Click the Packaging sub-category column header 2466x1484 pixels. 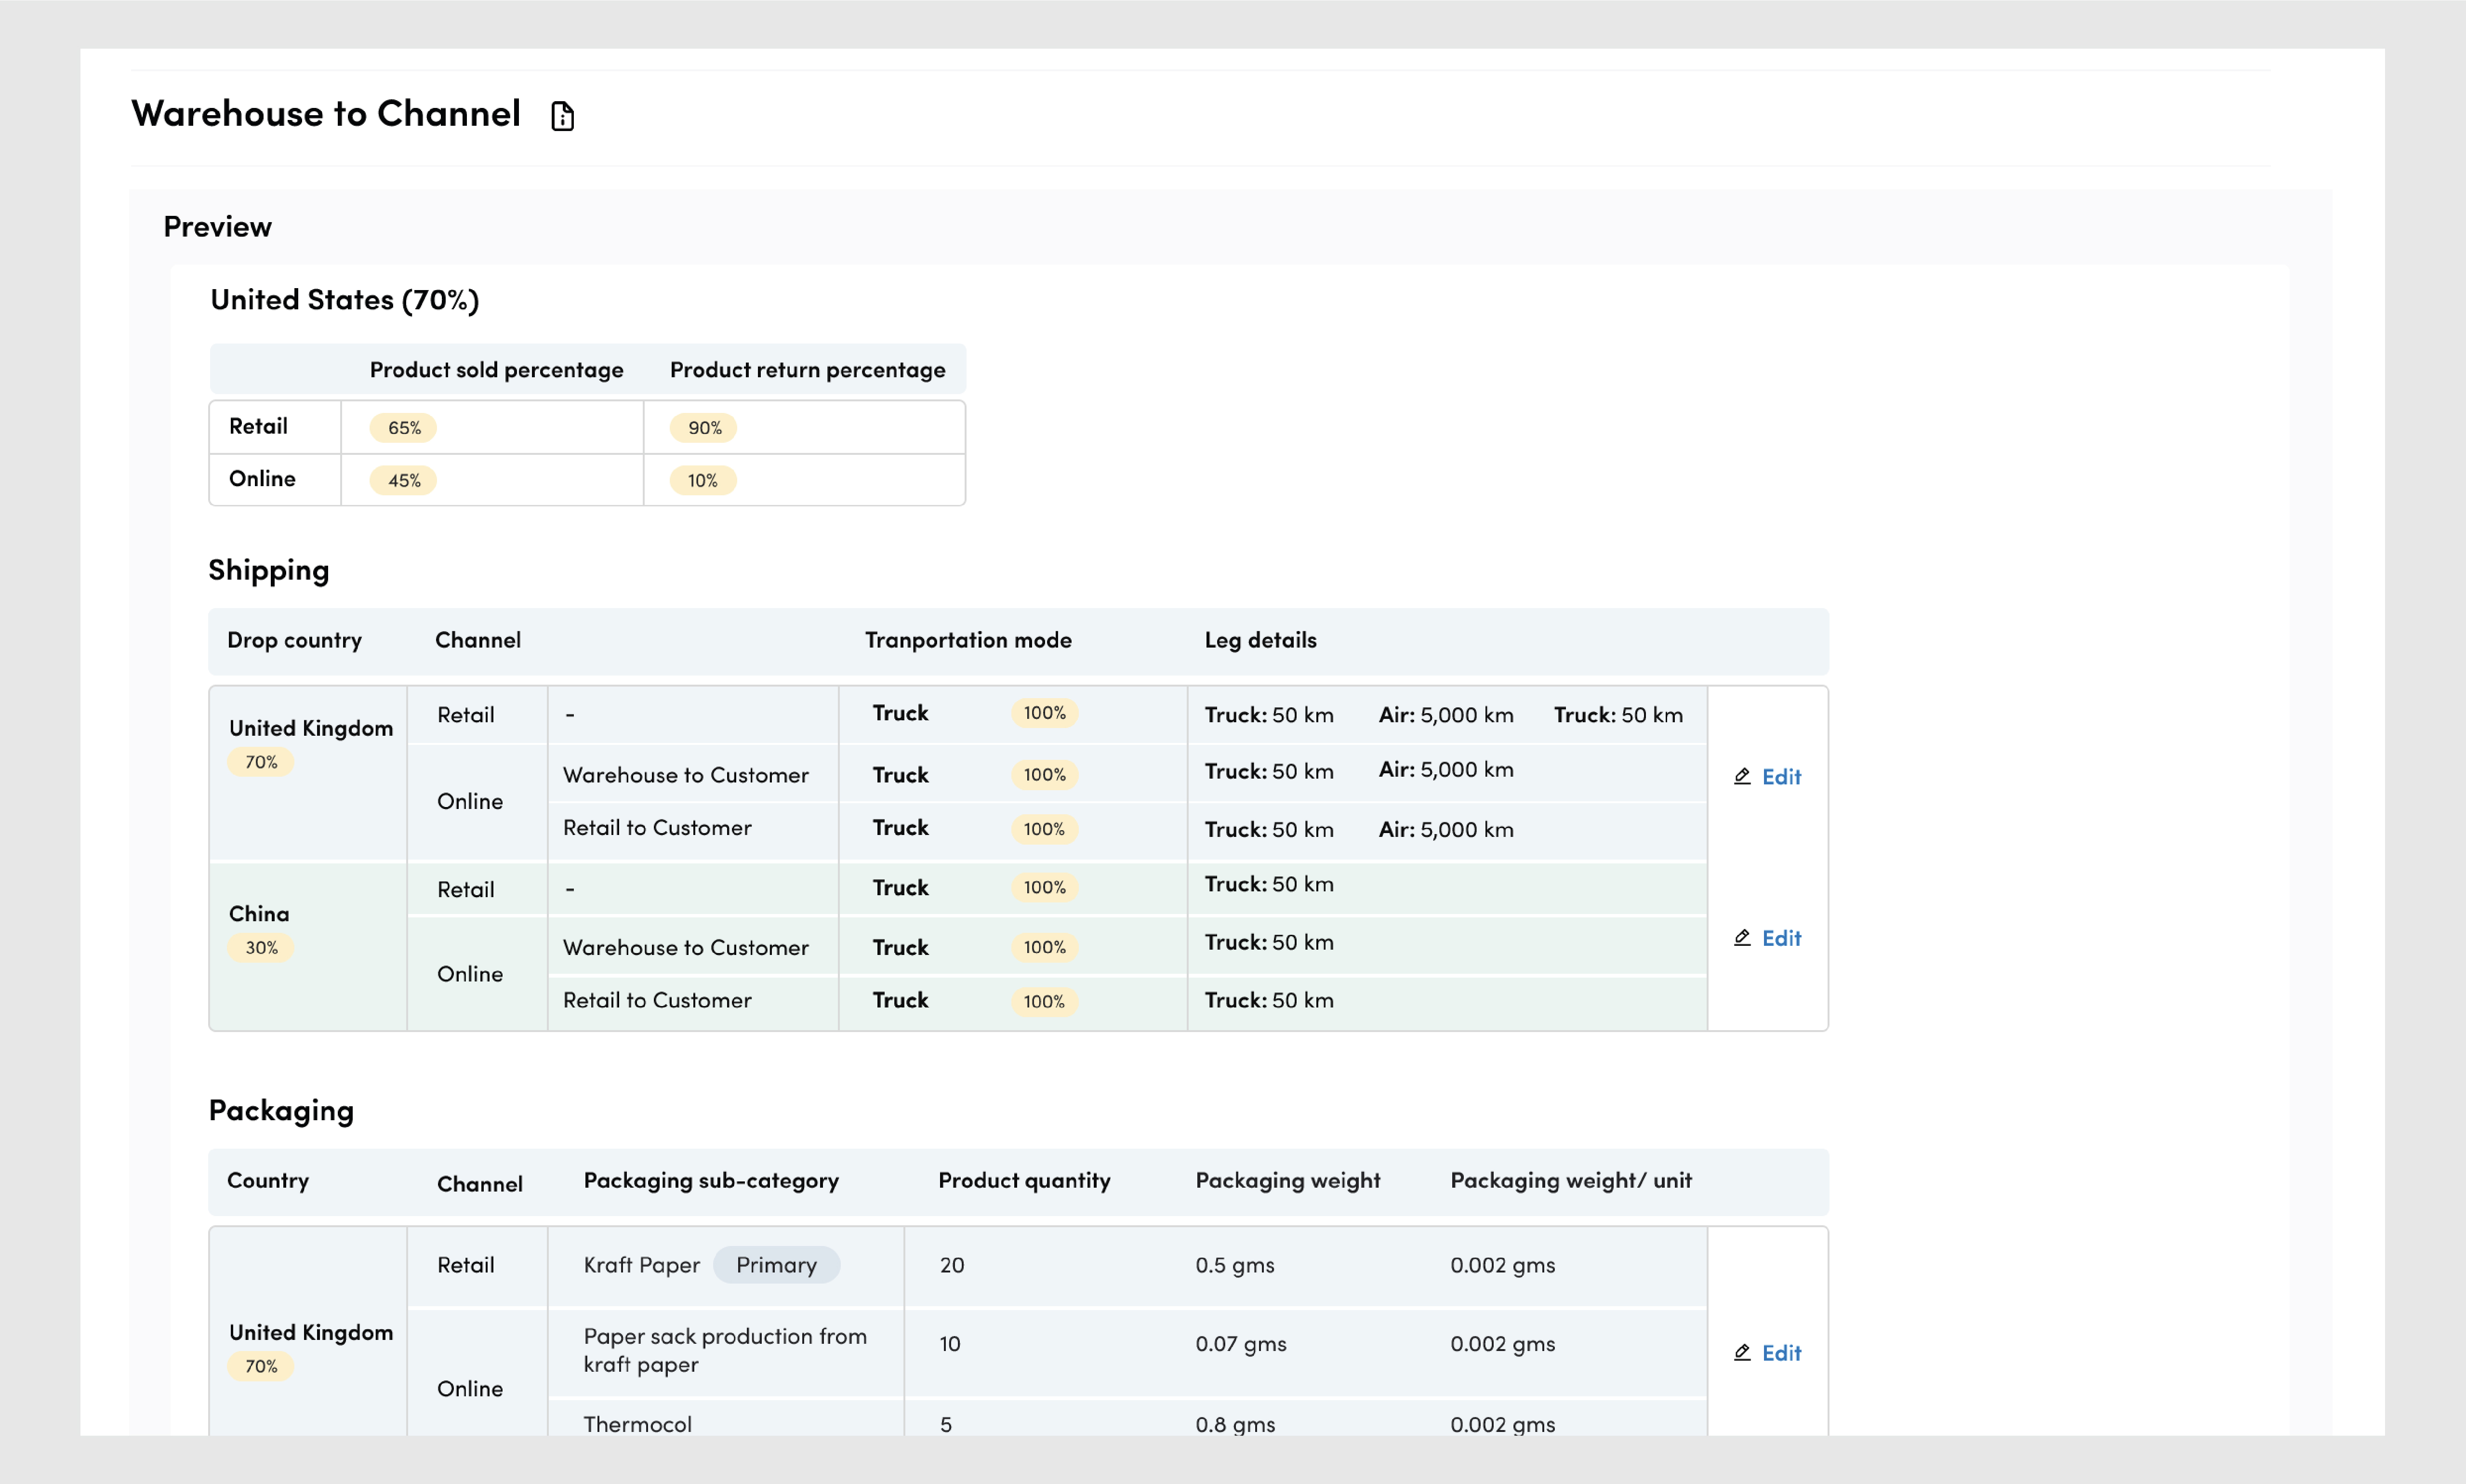coord(711,1180)
